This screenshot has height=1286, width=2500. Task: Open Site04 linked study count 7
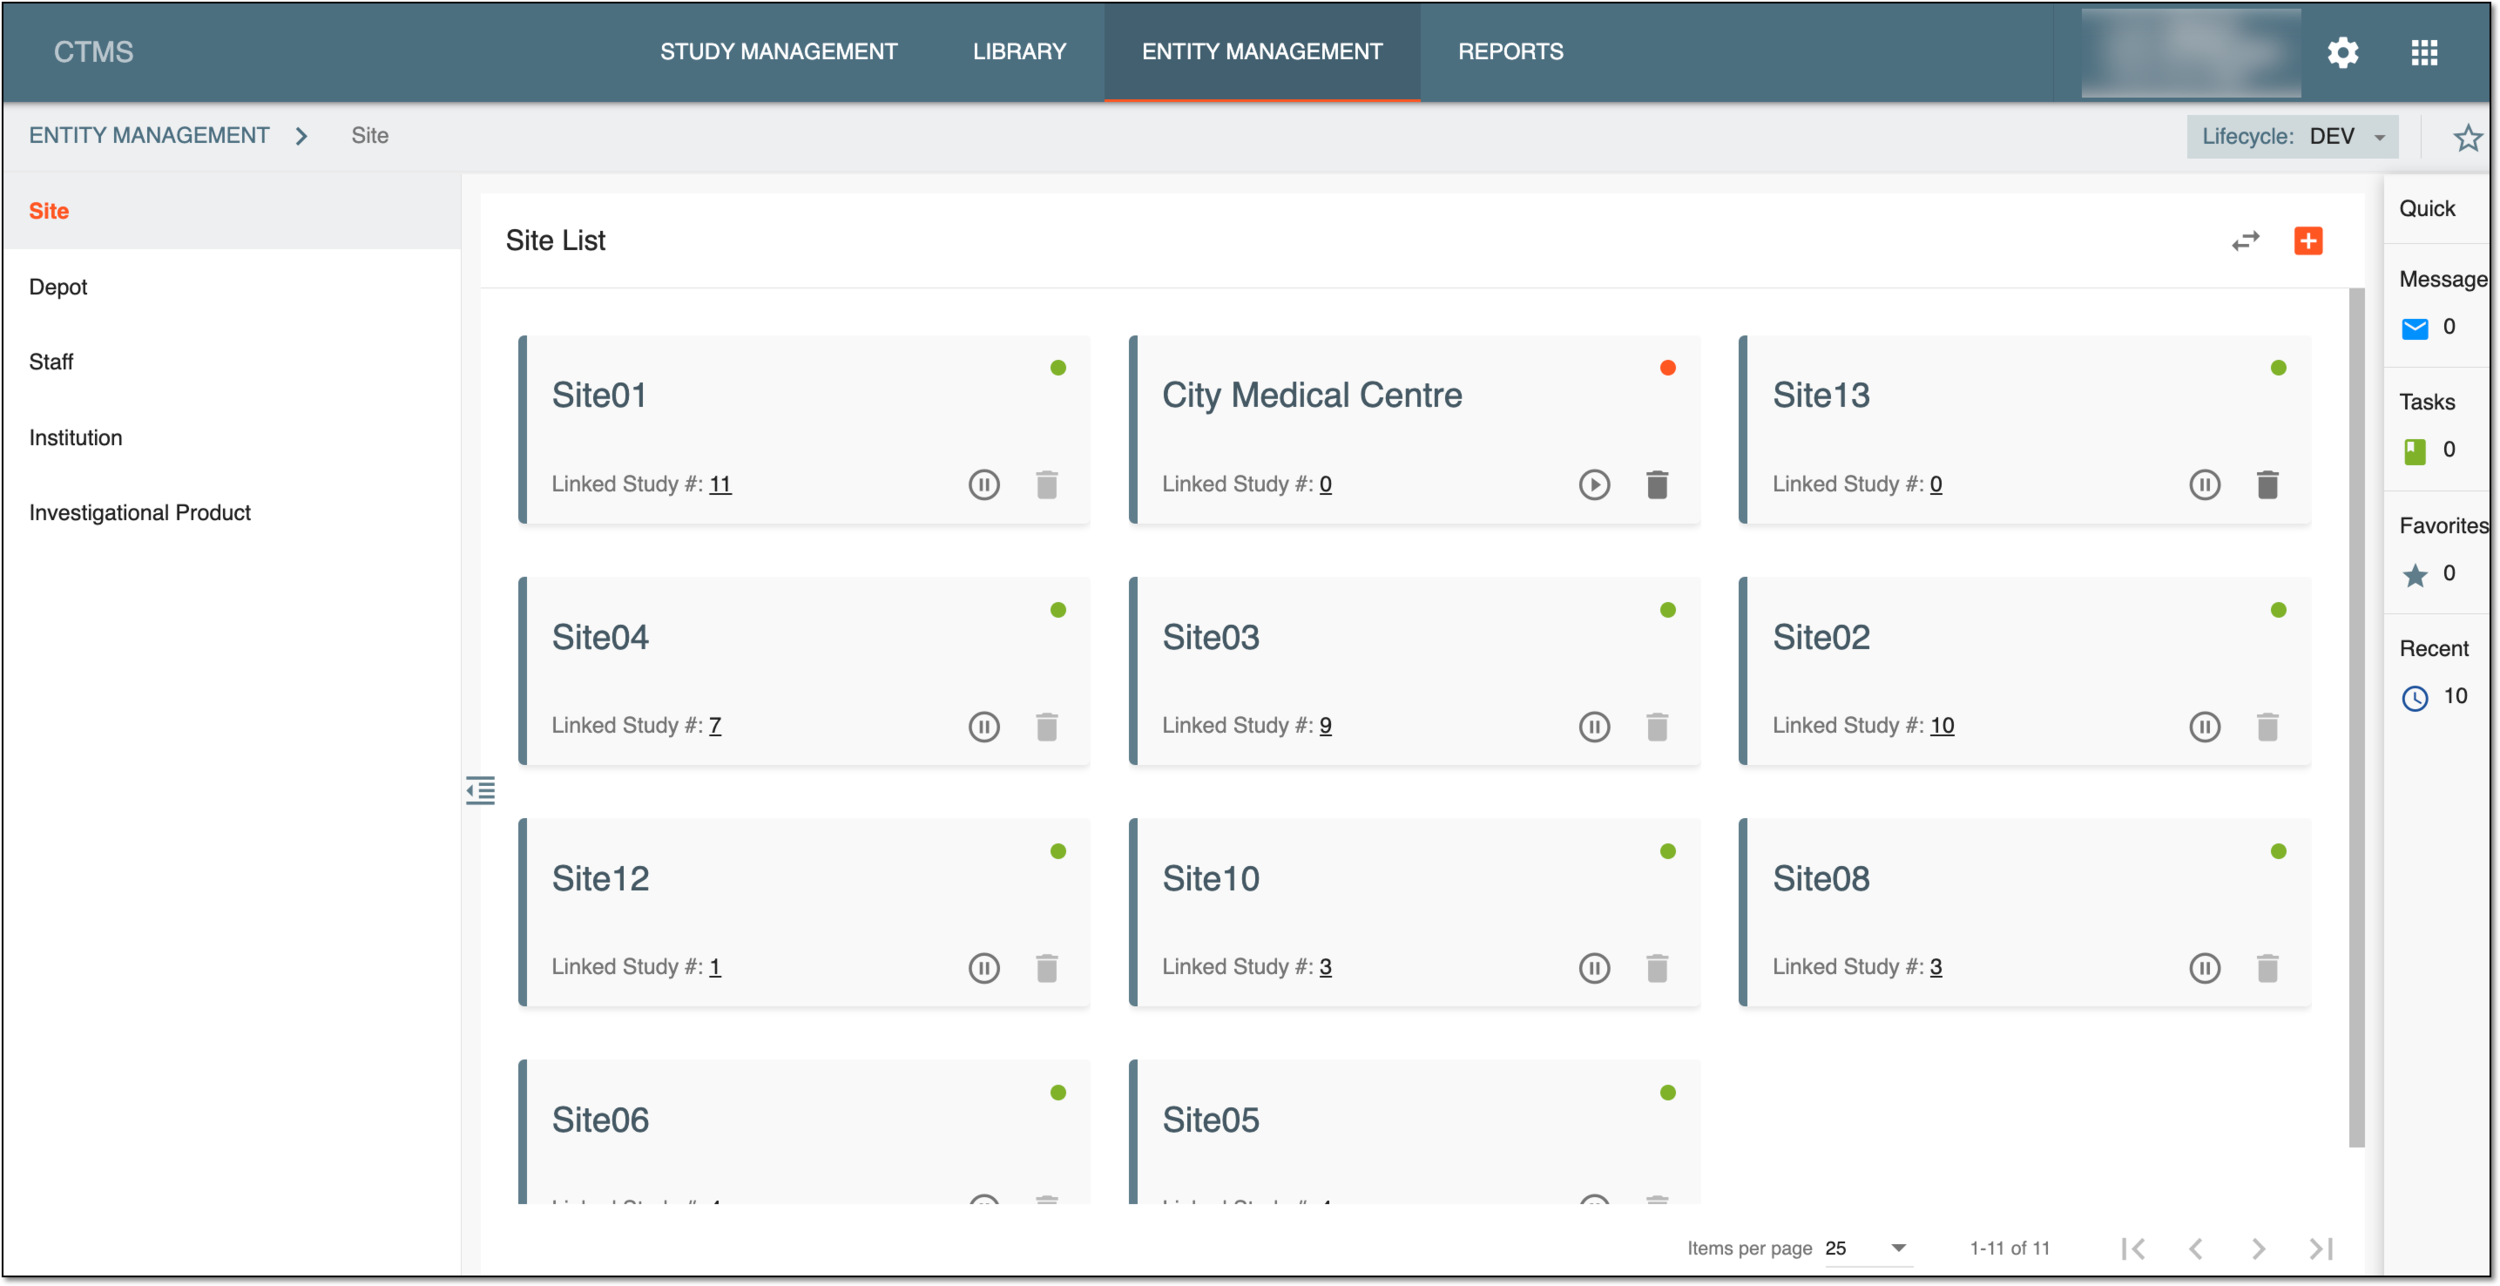coord(715,725)
